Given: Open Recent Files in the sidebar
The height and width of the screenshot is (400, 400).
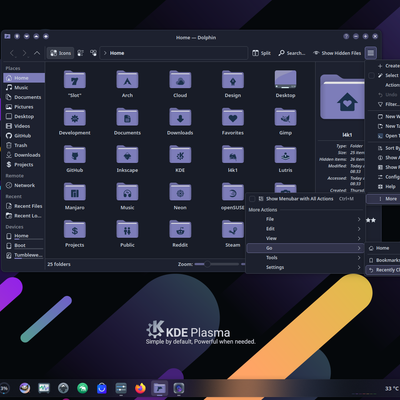Looking at the screenshot, I should [x=24, y=206].
